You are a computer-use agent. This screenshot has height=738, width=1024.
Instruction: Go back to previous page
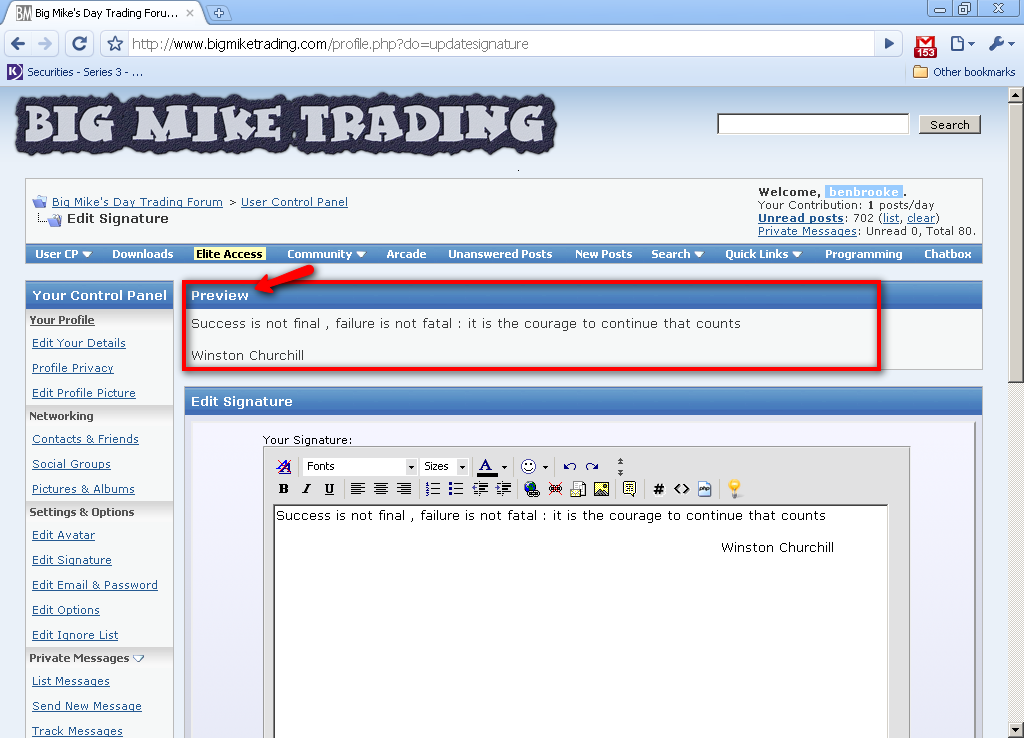(18, 44)
